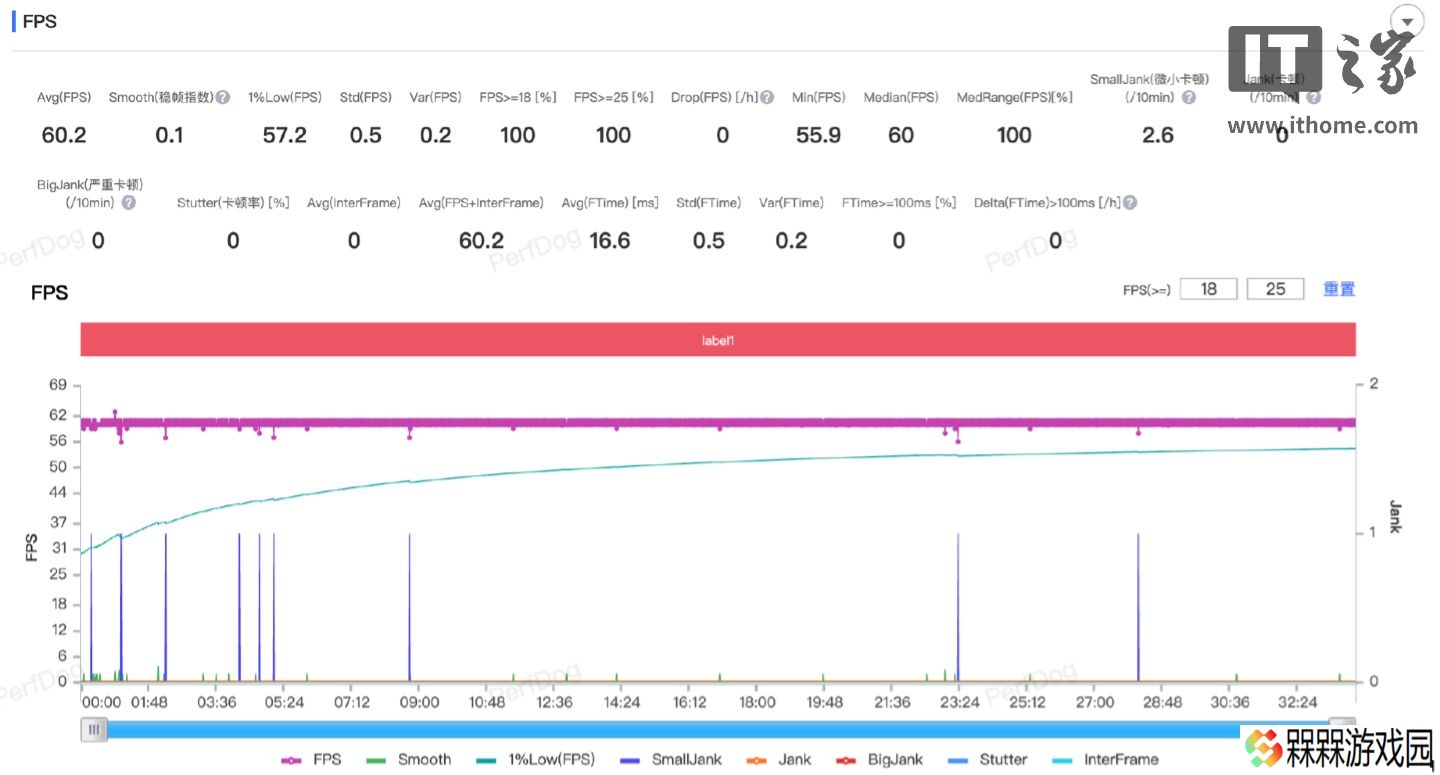Click the Min(FPS) value 55.9
Image resolution: width=1440 pixels, height=775 pixels.
pyautogui.click(x=818, y=135)
